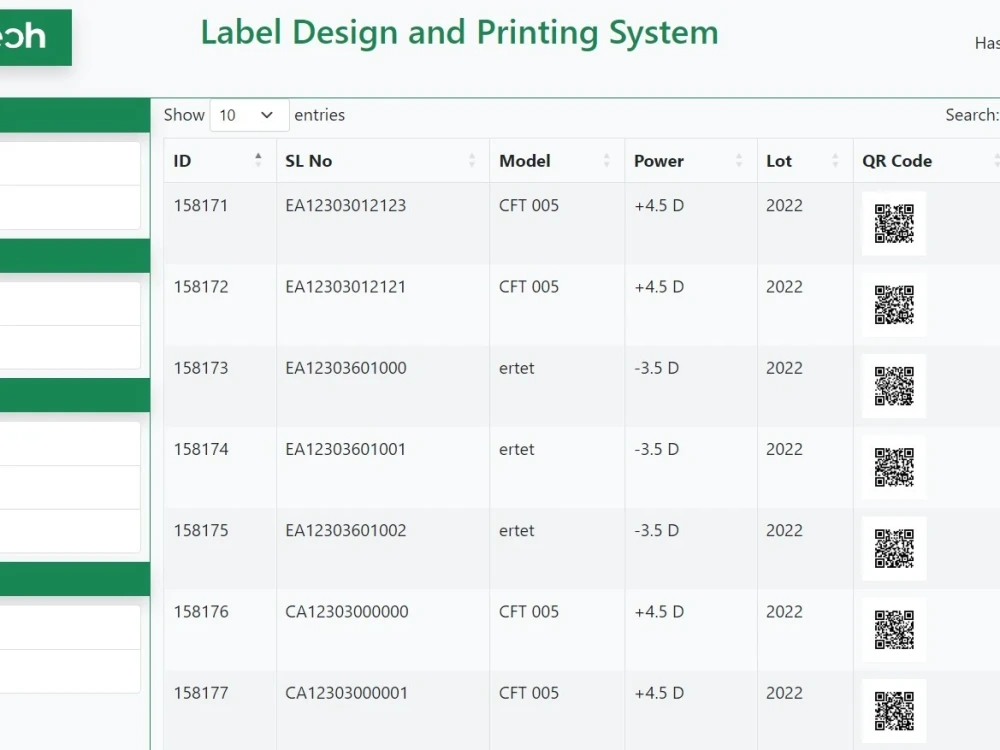Click serial number EA12303012121

[x=346, y=286]
